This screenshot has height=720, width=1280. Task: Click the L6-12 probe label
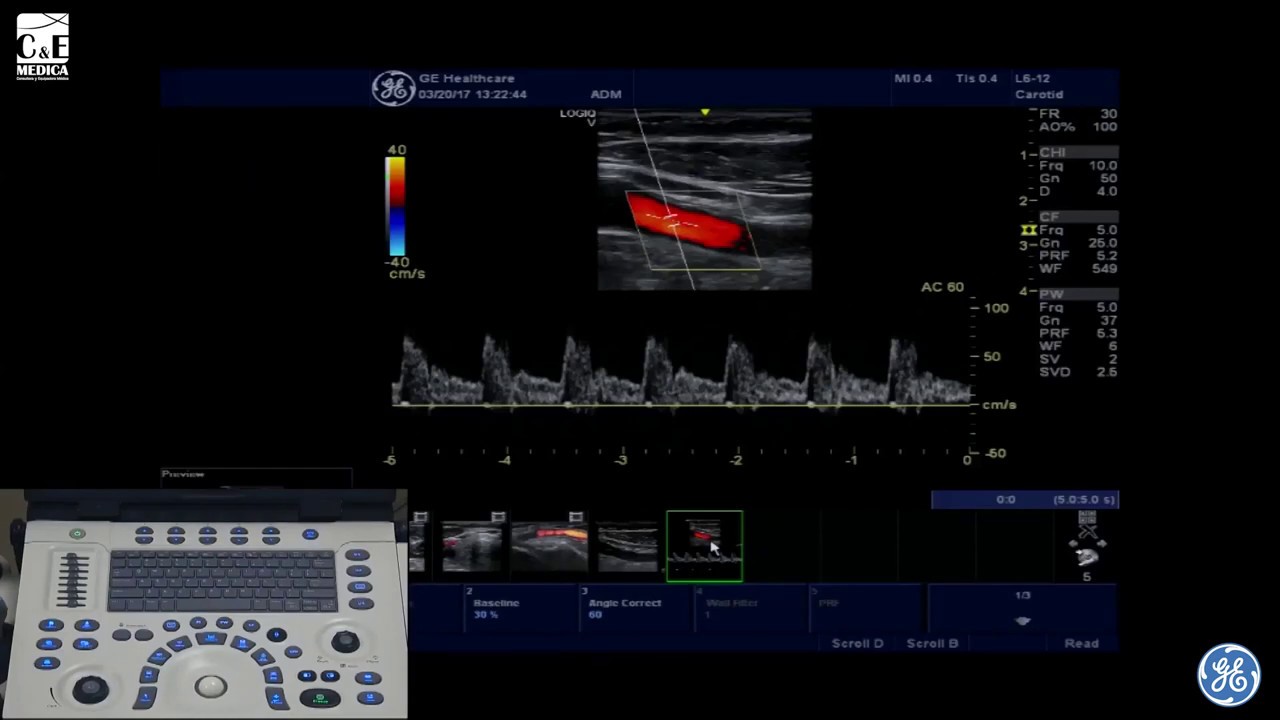coord(1032,78)
